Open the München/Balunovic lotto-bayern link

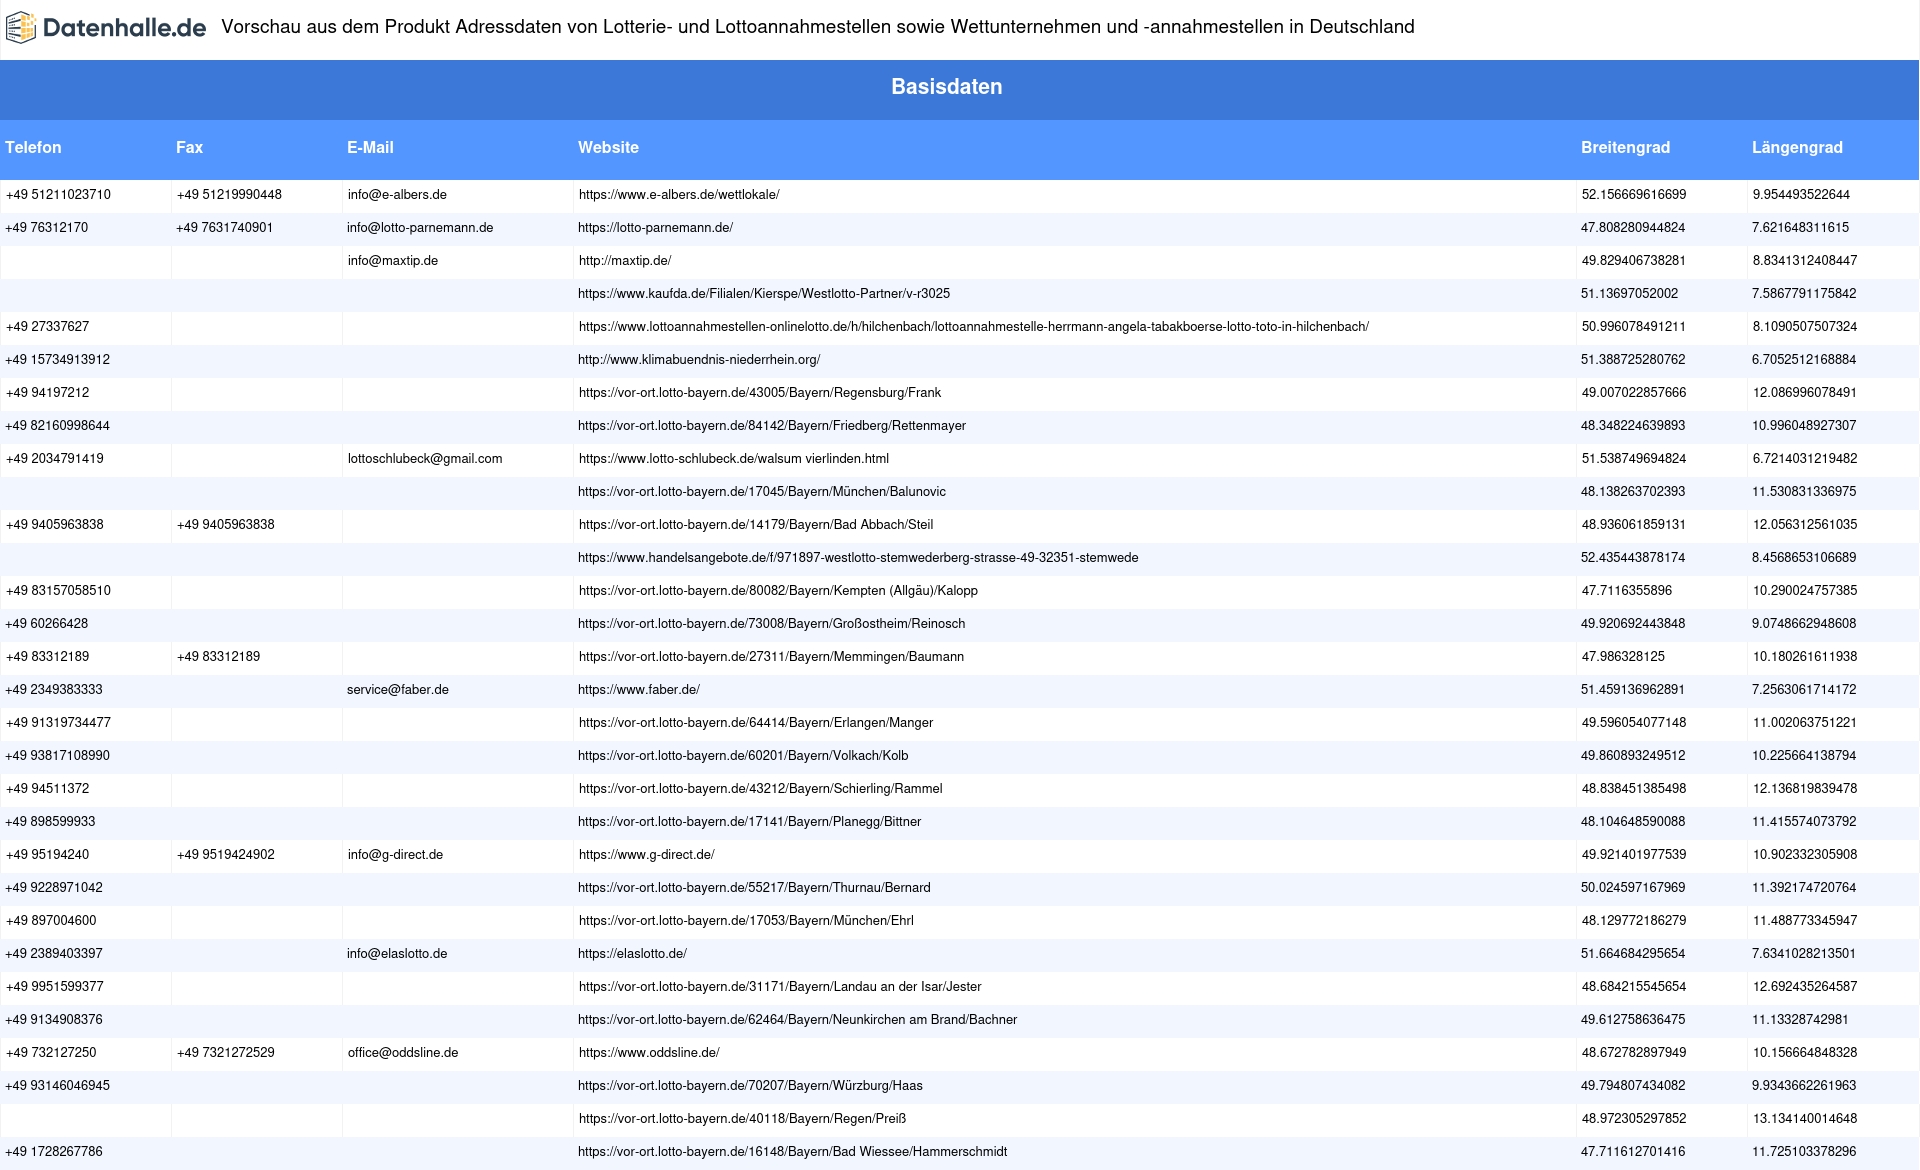click(x=762, y=492)
